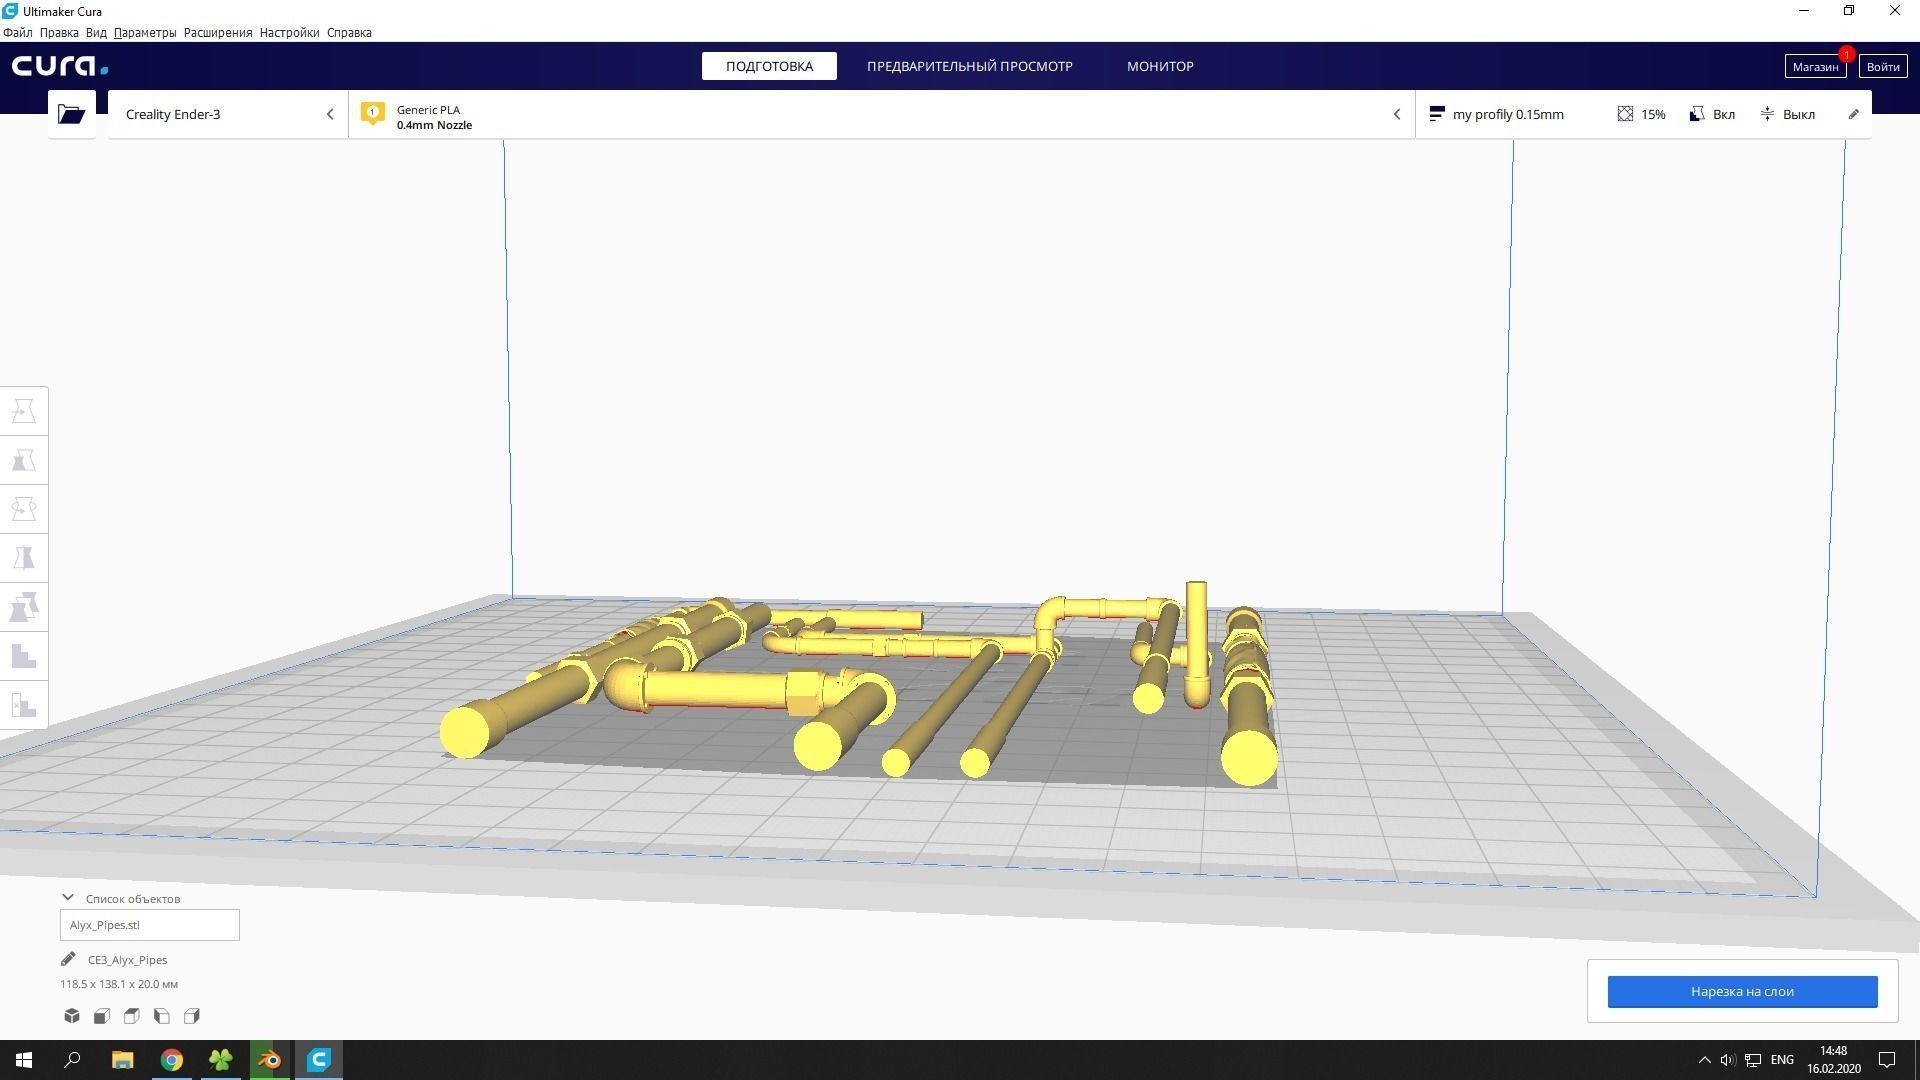The height and width of the screenshot is (1080, 1920).
Task: Open the Вид menu
Action: pos(96,32)
